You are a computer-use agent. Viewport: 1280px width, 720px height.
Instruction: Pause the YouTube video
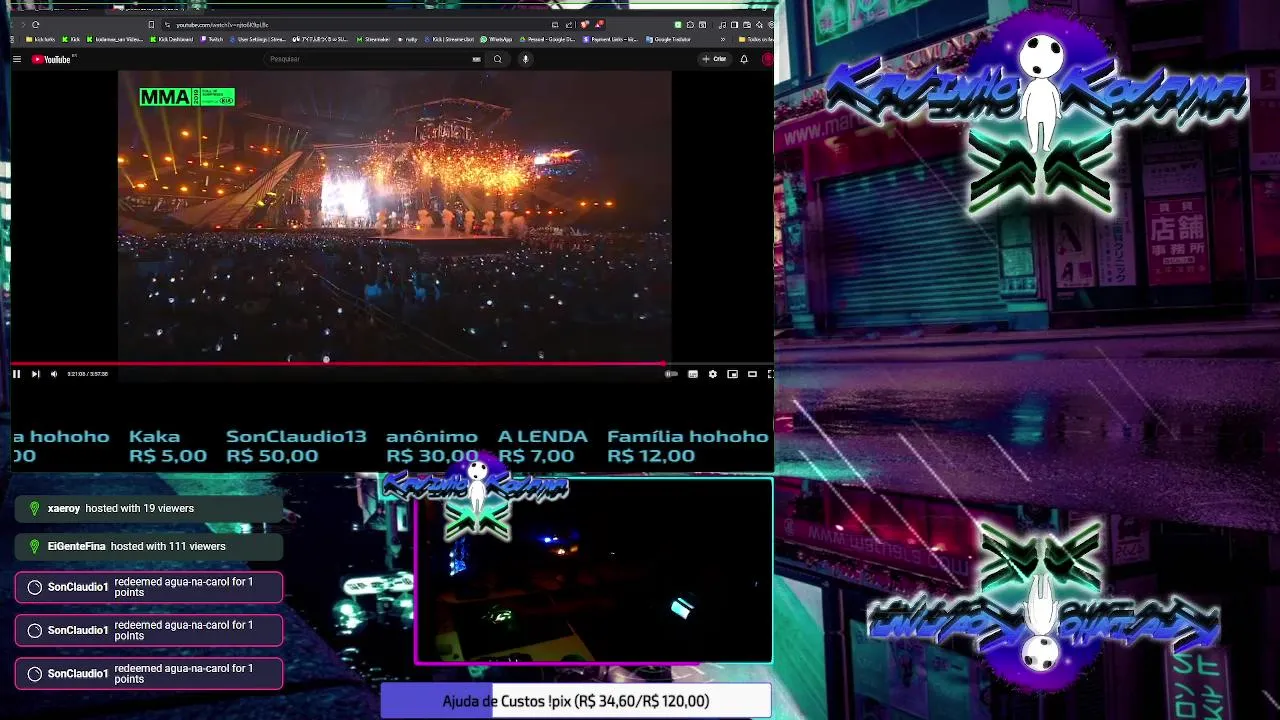point(16,374)
